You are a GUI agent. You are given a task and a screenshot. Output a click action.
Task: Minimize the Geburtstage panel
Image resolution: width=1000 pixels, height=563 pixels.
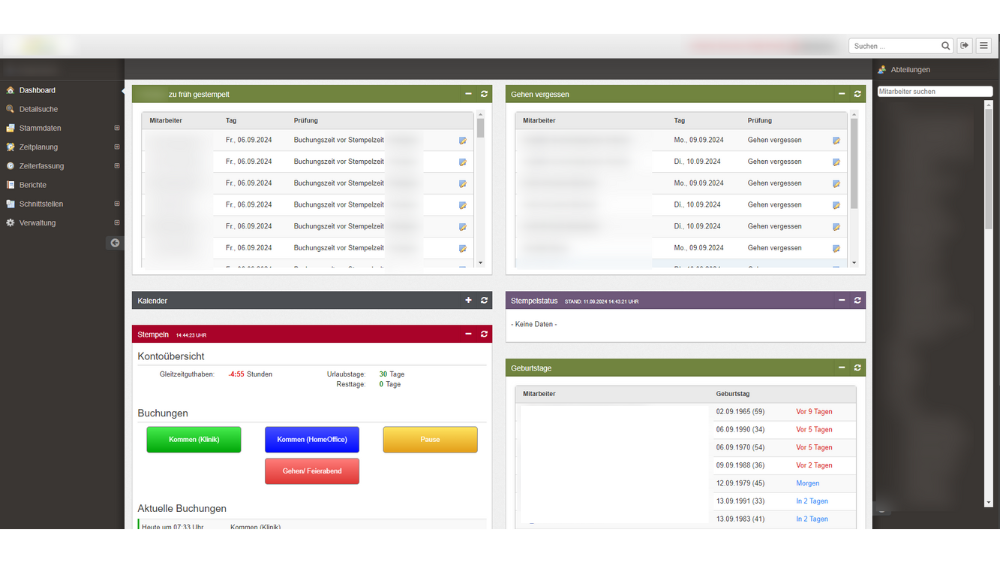(x=842, y=368)
